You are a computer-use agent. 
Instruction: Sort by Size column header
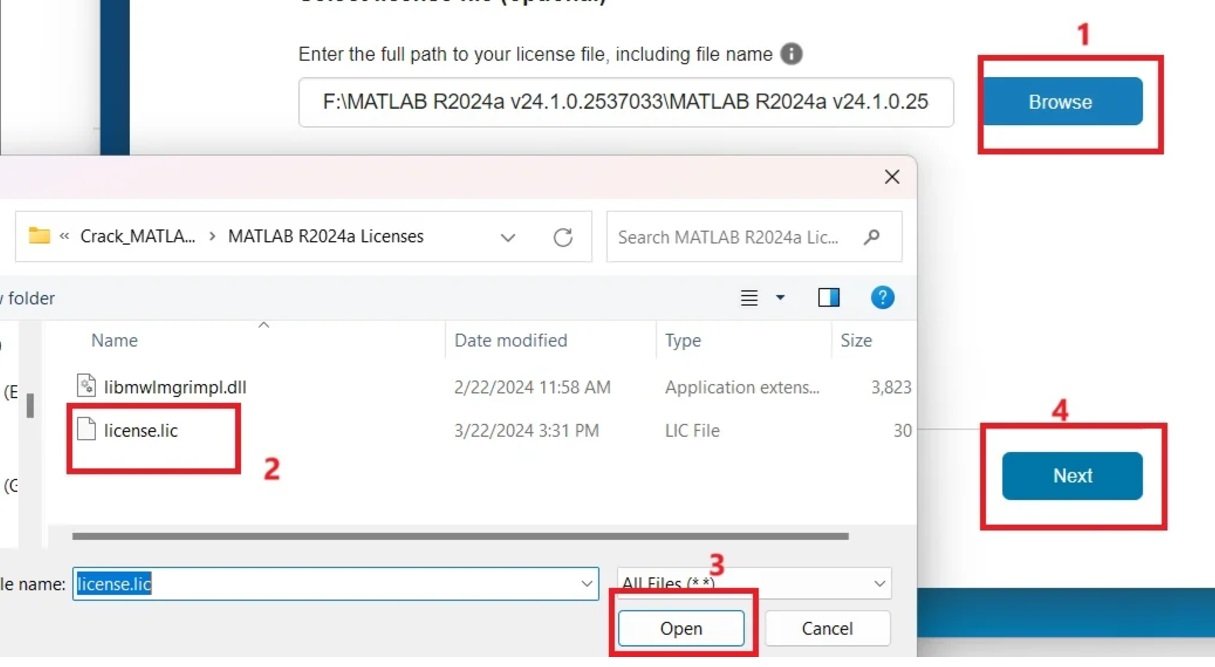pos(856,340)
